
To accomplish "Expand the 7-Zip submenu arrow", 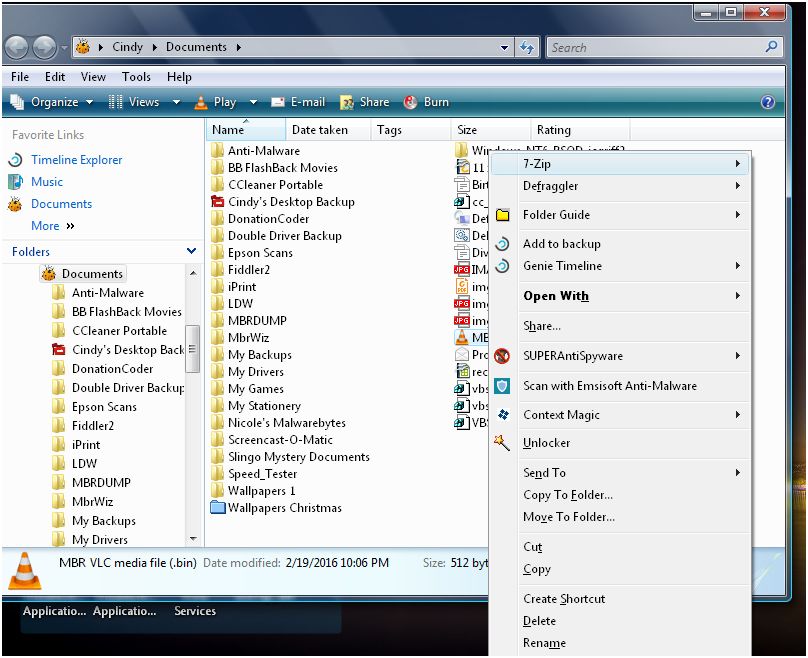I will click(x=738, y=164).
